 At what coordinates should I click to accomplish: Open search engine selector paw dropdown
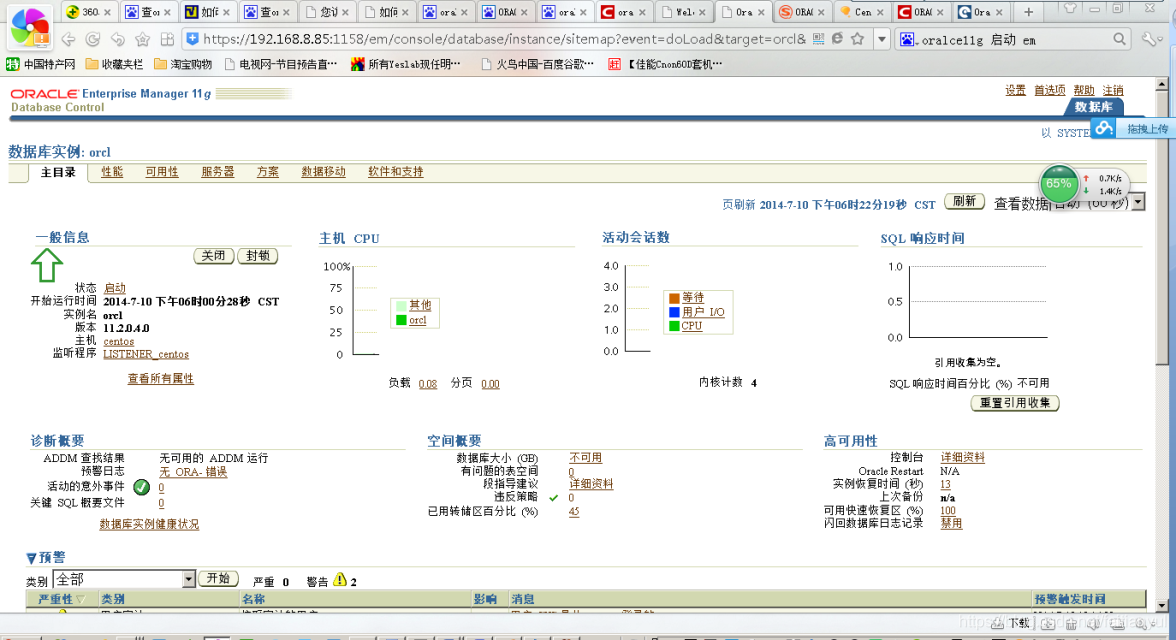(907, 40)
